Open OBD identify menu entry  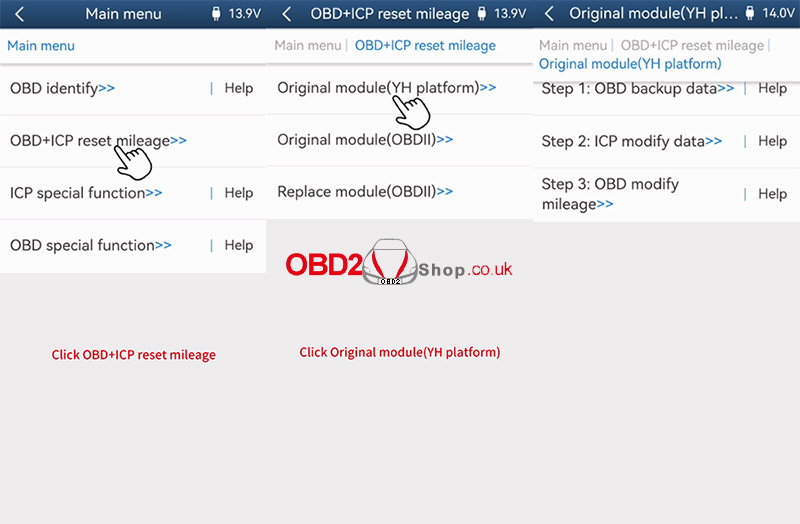tap(62, 88)
